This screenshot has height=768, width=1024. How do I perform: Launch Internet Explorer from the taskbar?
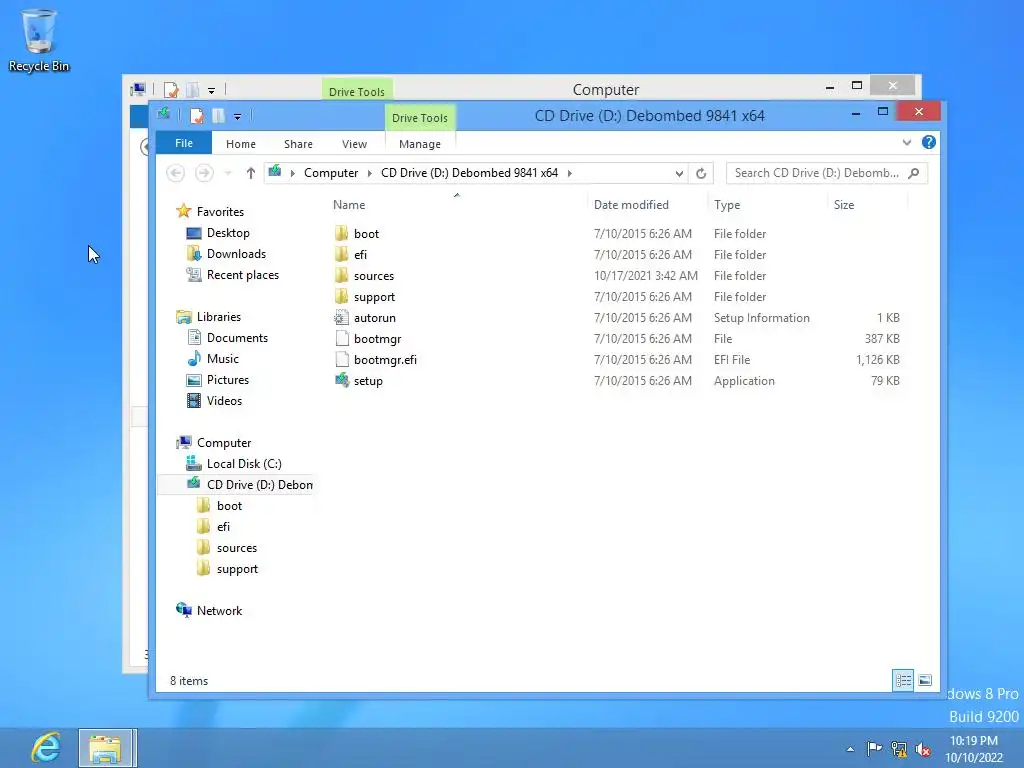click(46, 748)
